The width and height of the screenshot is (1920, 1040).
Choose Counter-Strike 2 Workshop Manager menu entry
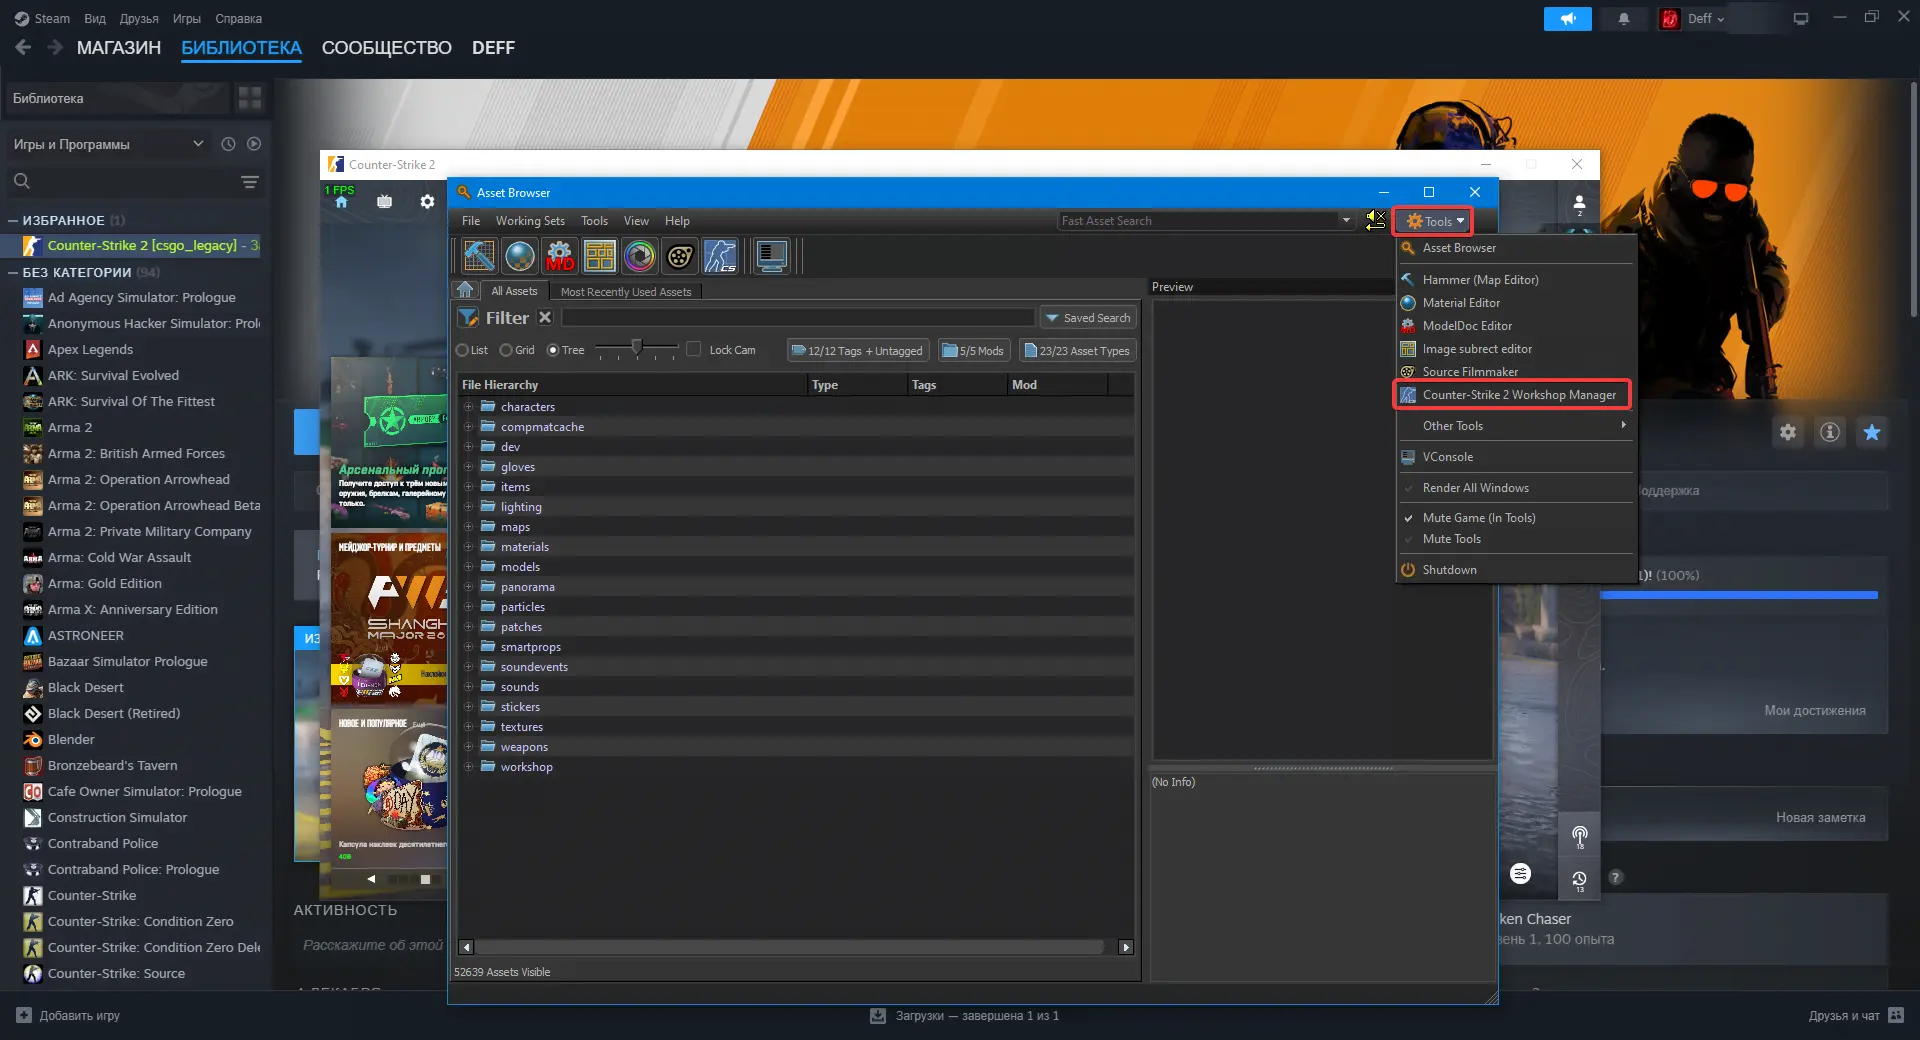pos(1516,395)
